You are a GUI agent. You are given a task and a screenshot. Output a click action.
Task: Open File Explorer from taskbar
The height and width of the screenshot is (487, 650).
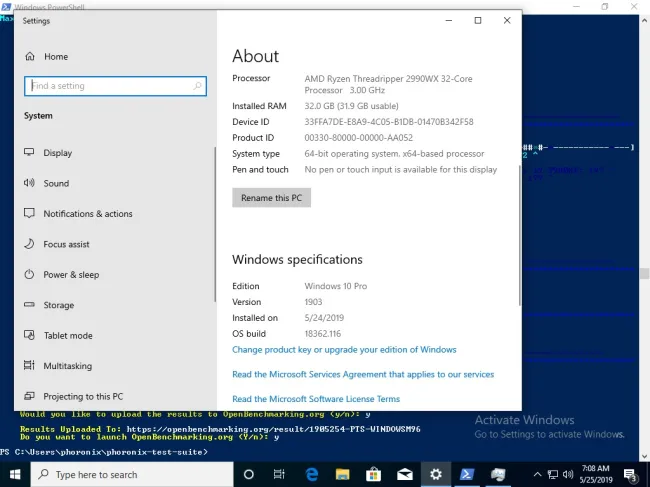342,474
